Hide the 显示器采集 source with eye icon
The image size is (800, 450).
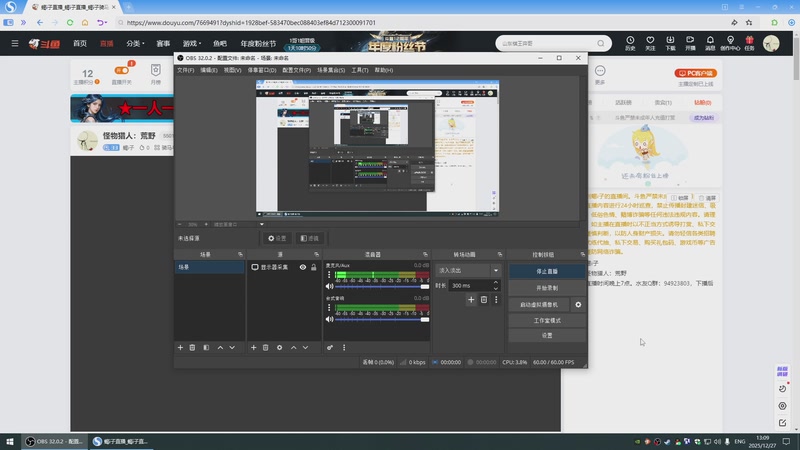[x=302, y=268]
